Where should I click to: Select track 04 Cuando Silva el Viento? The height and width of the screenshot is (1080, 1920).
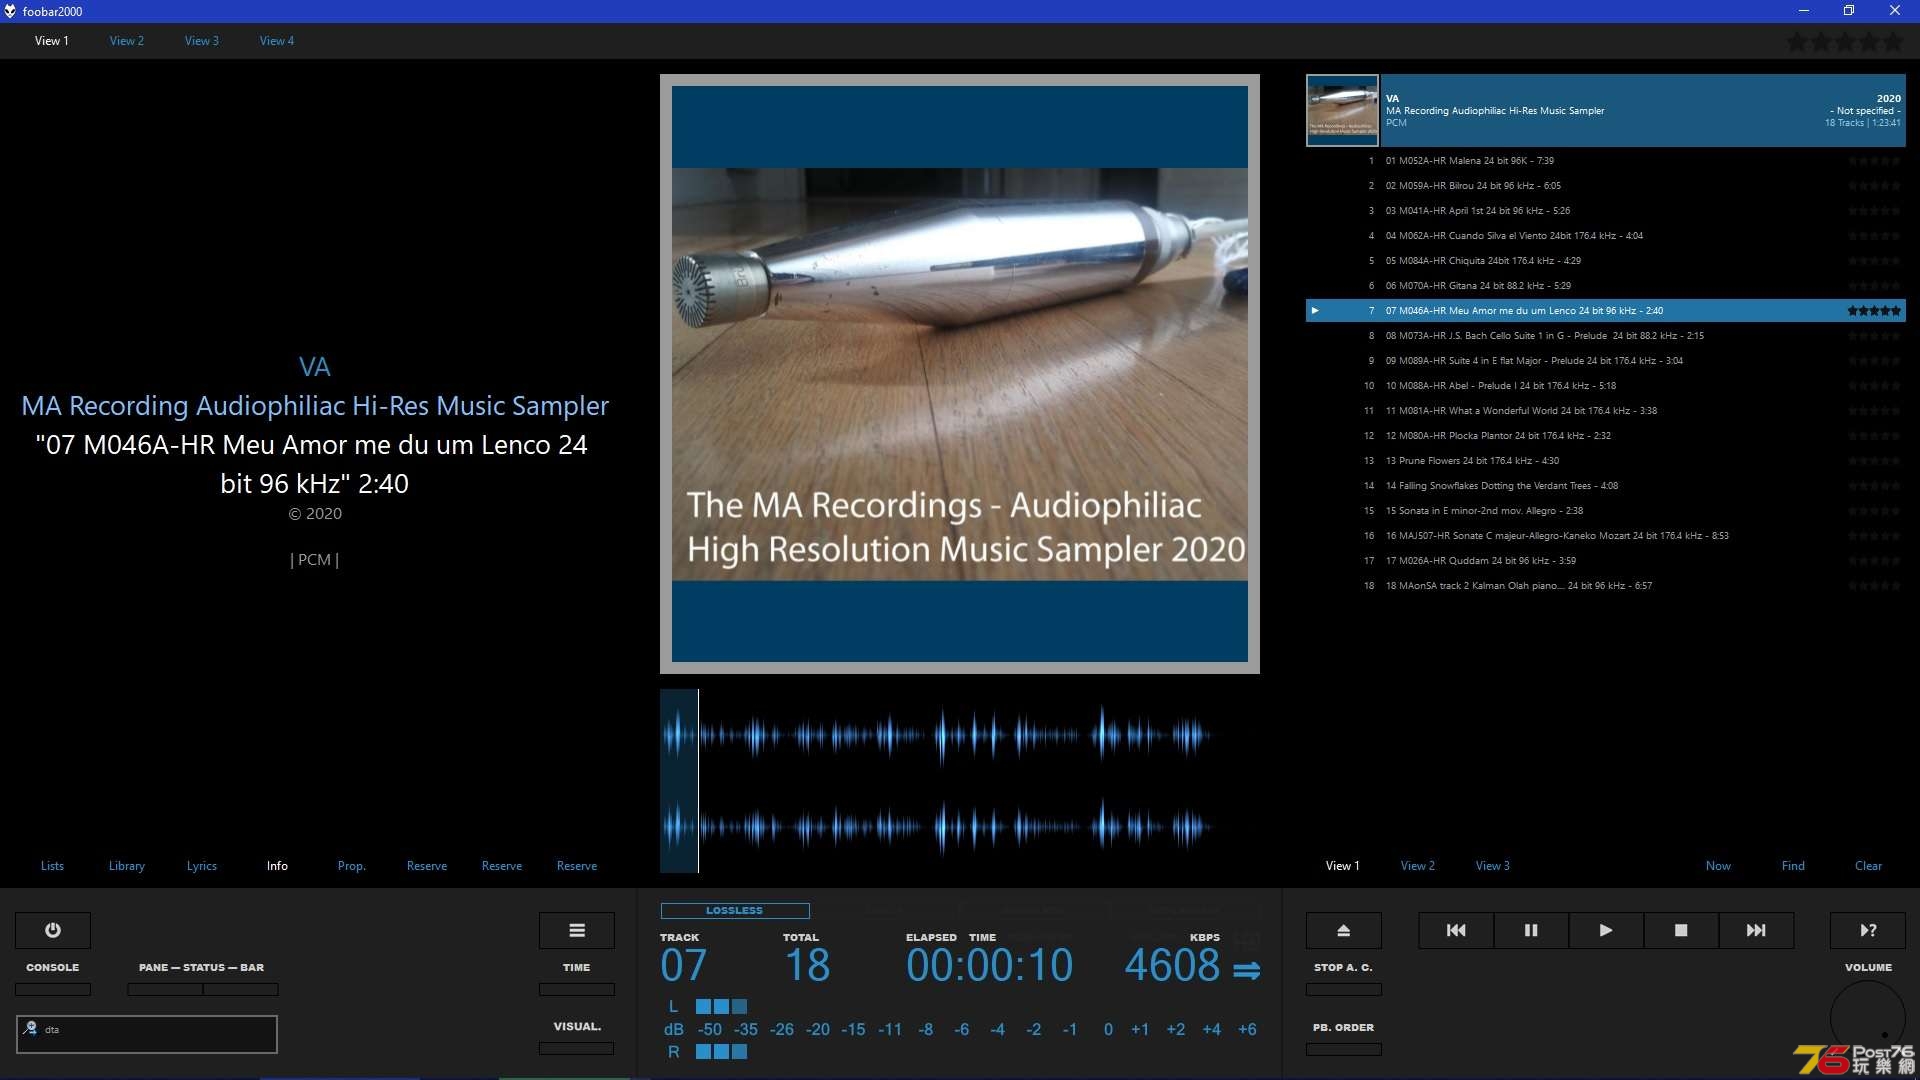[1606, 236]
